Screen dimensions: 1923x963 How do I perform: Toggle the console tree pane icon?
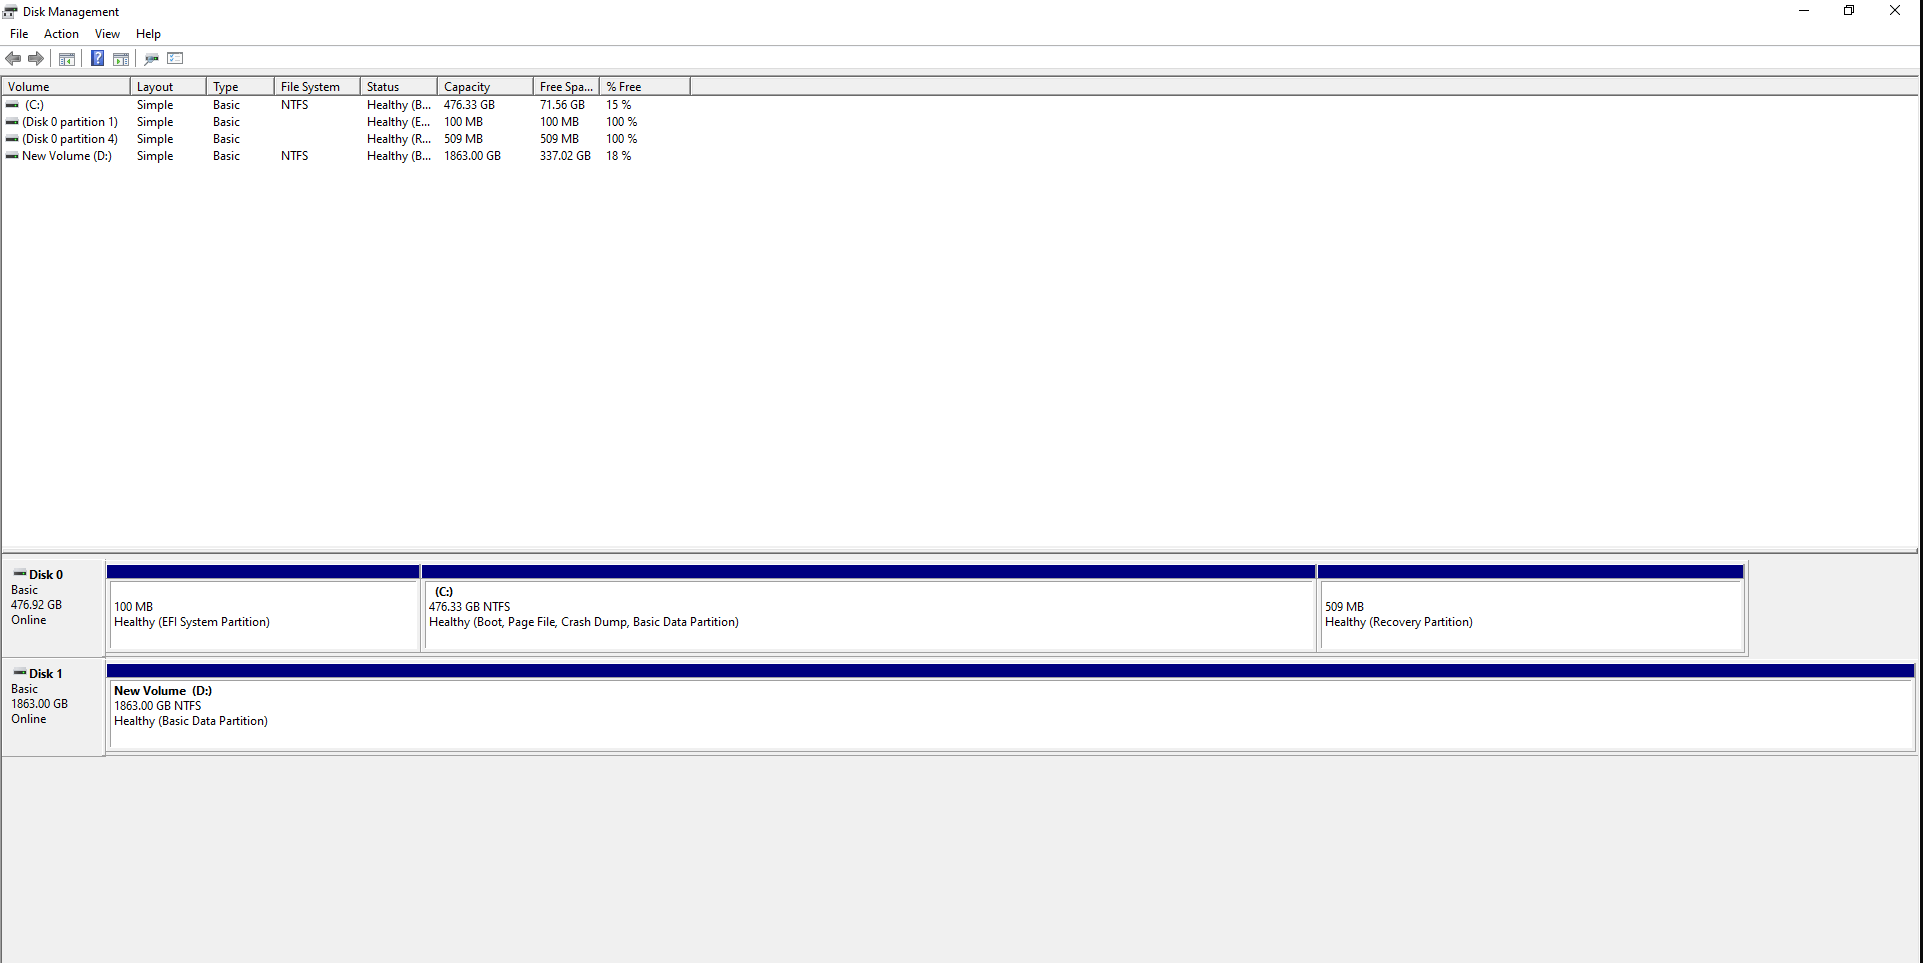[x=66, y=58]
